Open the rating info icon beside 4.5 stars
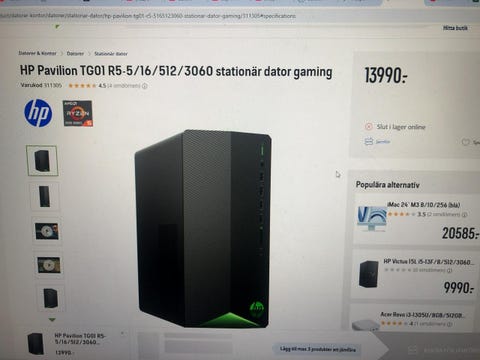Screen dimensions: 480x360 coord(145,86)
